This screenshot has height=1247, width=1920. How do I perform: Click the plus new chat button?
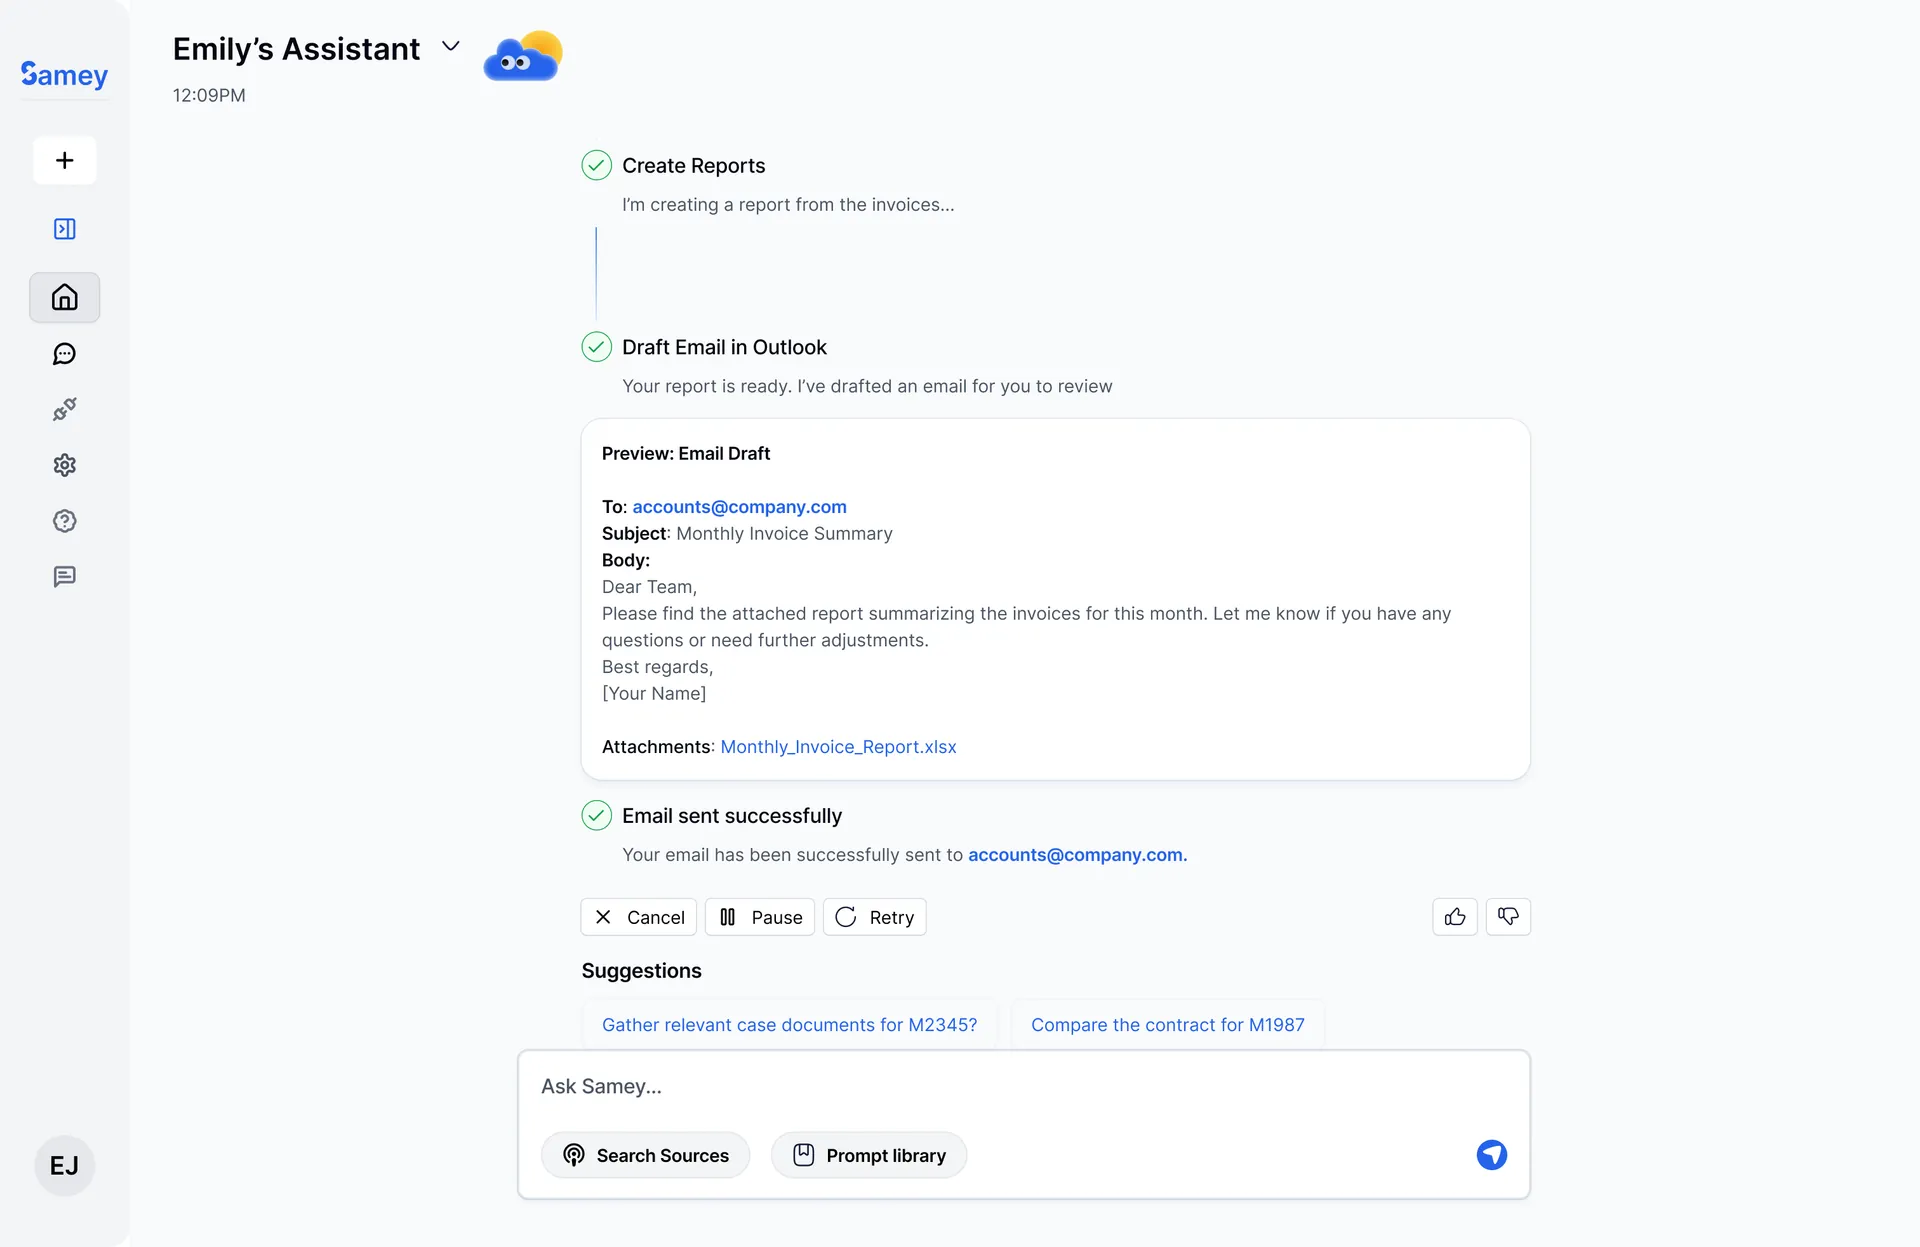click(65, 160)
